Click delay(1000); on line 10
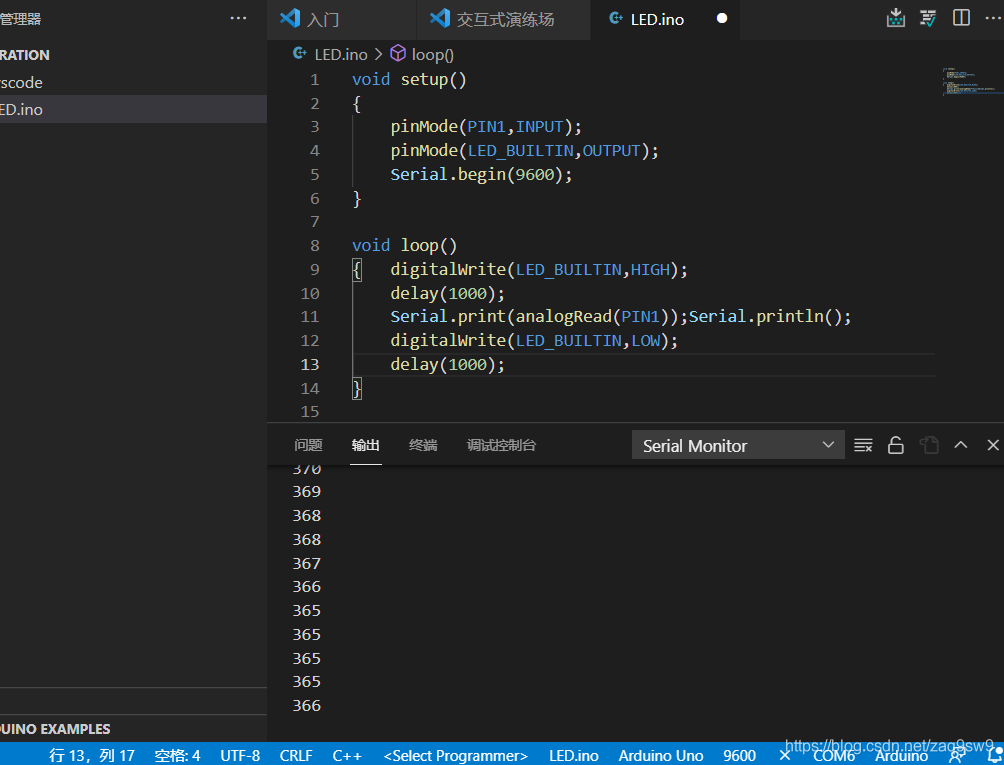Image resolution: width=1004 pixels, height=765 pixels. pyautogui.click(x=448, y=293)
